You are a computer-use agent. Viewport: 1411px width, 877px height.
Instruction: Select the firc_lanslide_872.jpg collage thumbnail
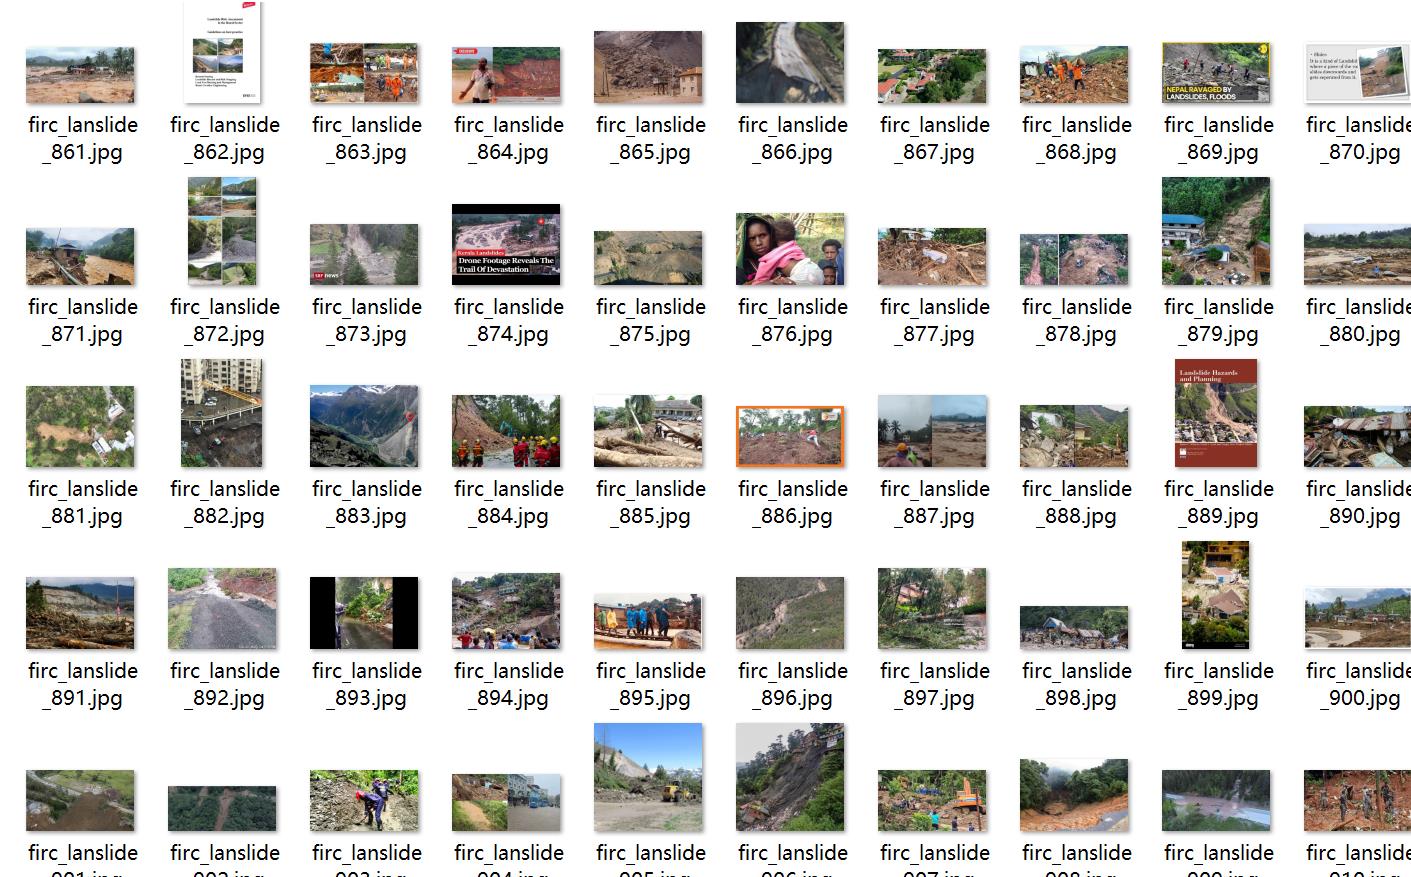(222, 231)
